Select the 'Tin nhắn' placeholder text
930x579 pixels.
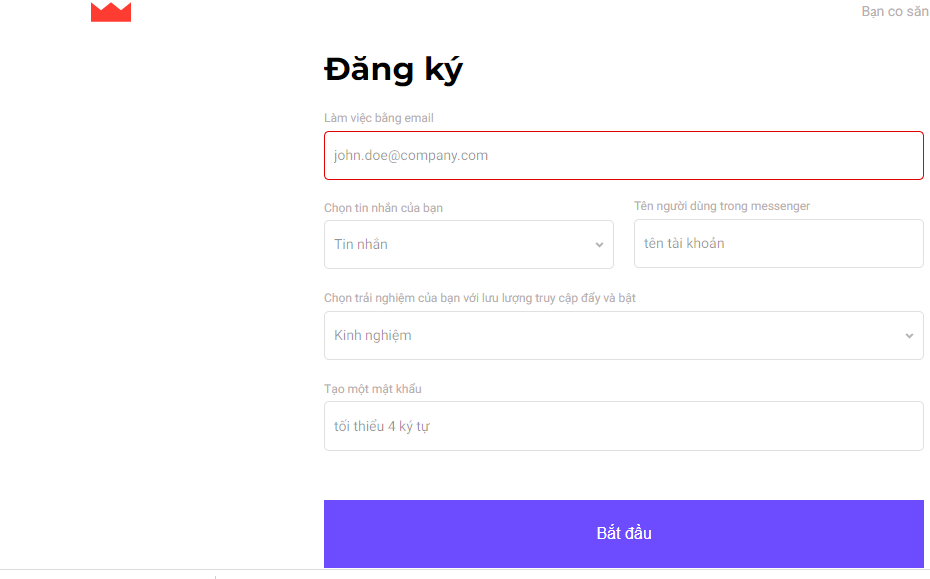(x=361, y=244)
